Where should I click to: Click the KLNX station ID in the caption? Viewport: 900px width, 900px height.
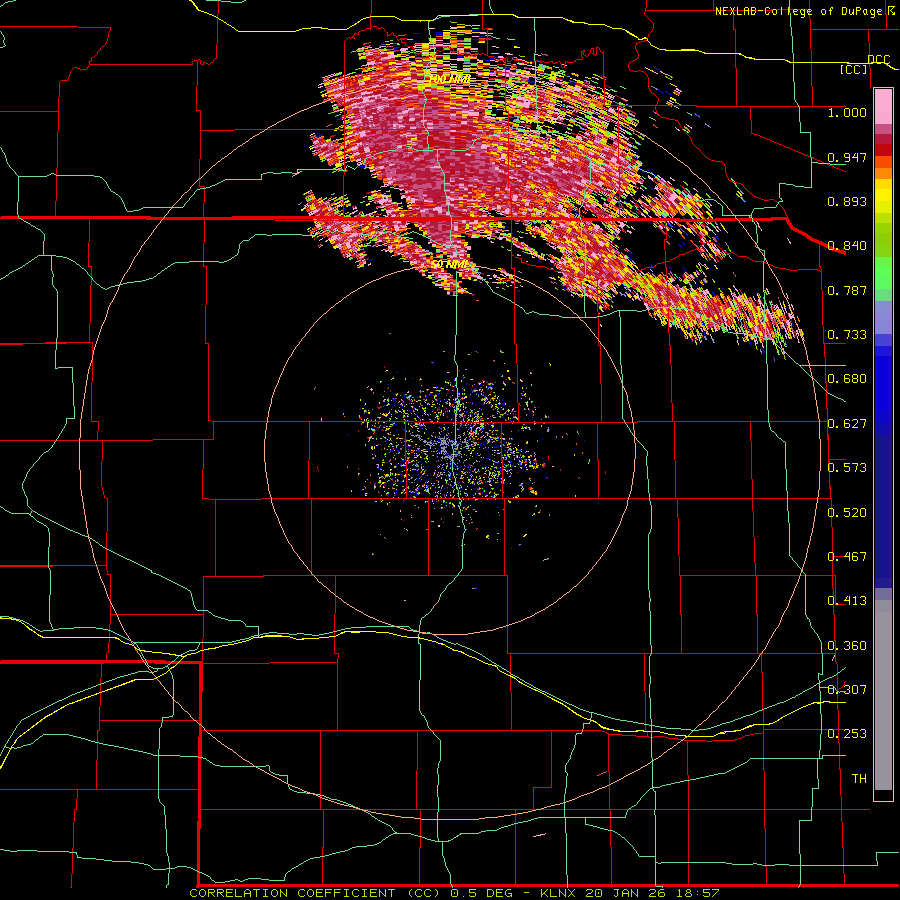click(560, 893)
